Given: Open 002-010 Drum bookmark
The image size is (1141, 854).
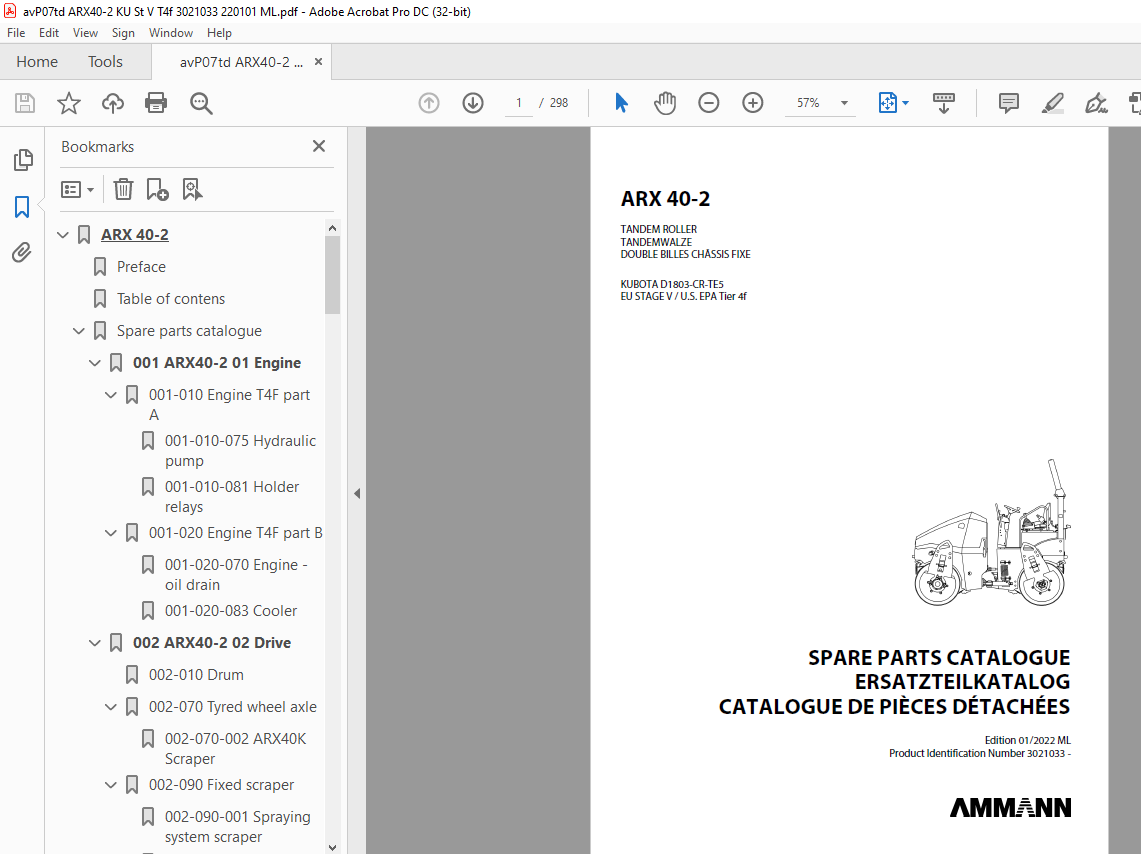Looking at the screenshot, I should point(196,675).
